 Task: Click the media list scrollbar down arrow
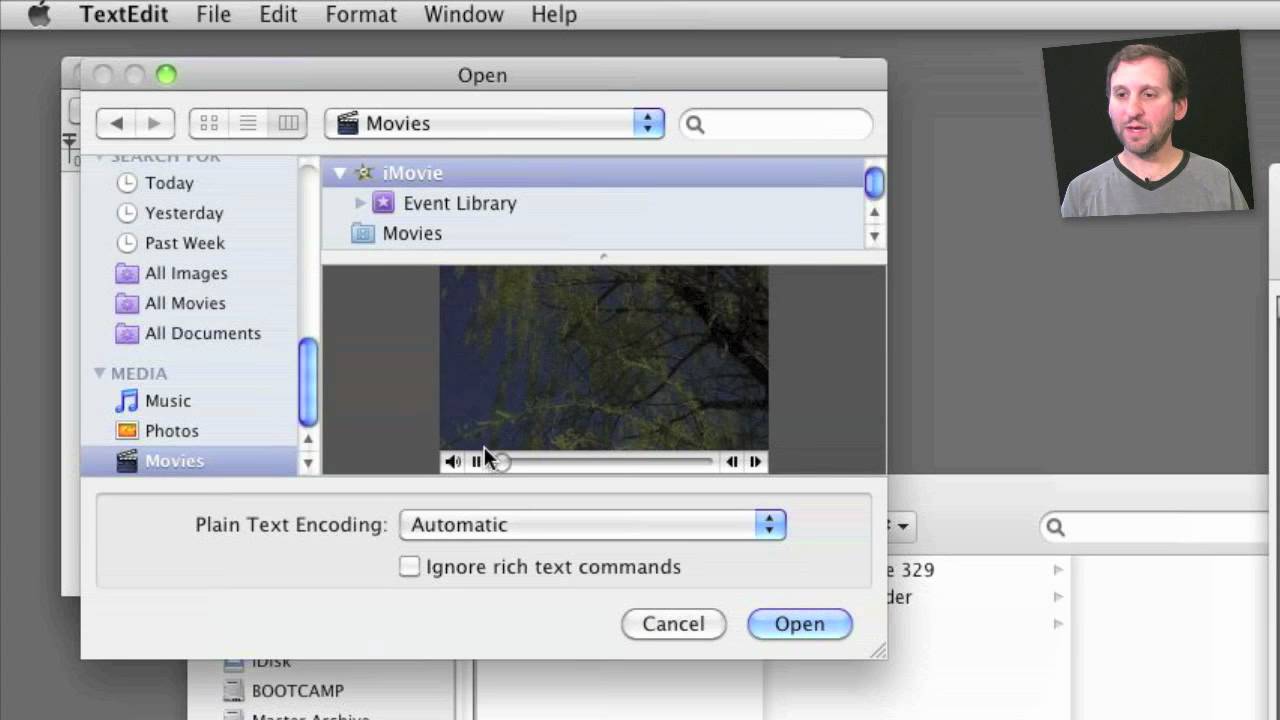874,236
